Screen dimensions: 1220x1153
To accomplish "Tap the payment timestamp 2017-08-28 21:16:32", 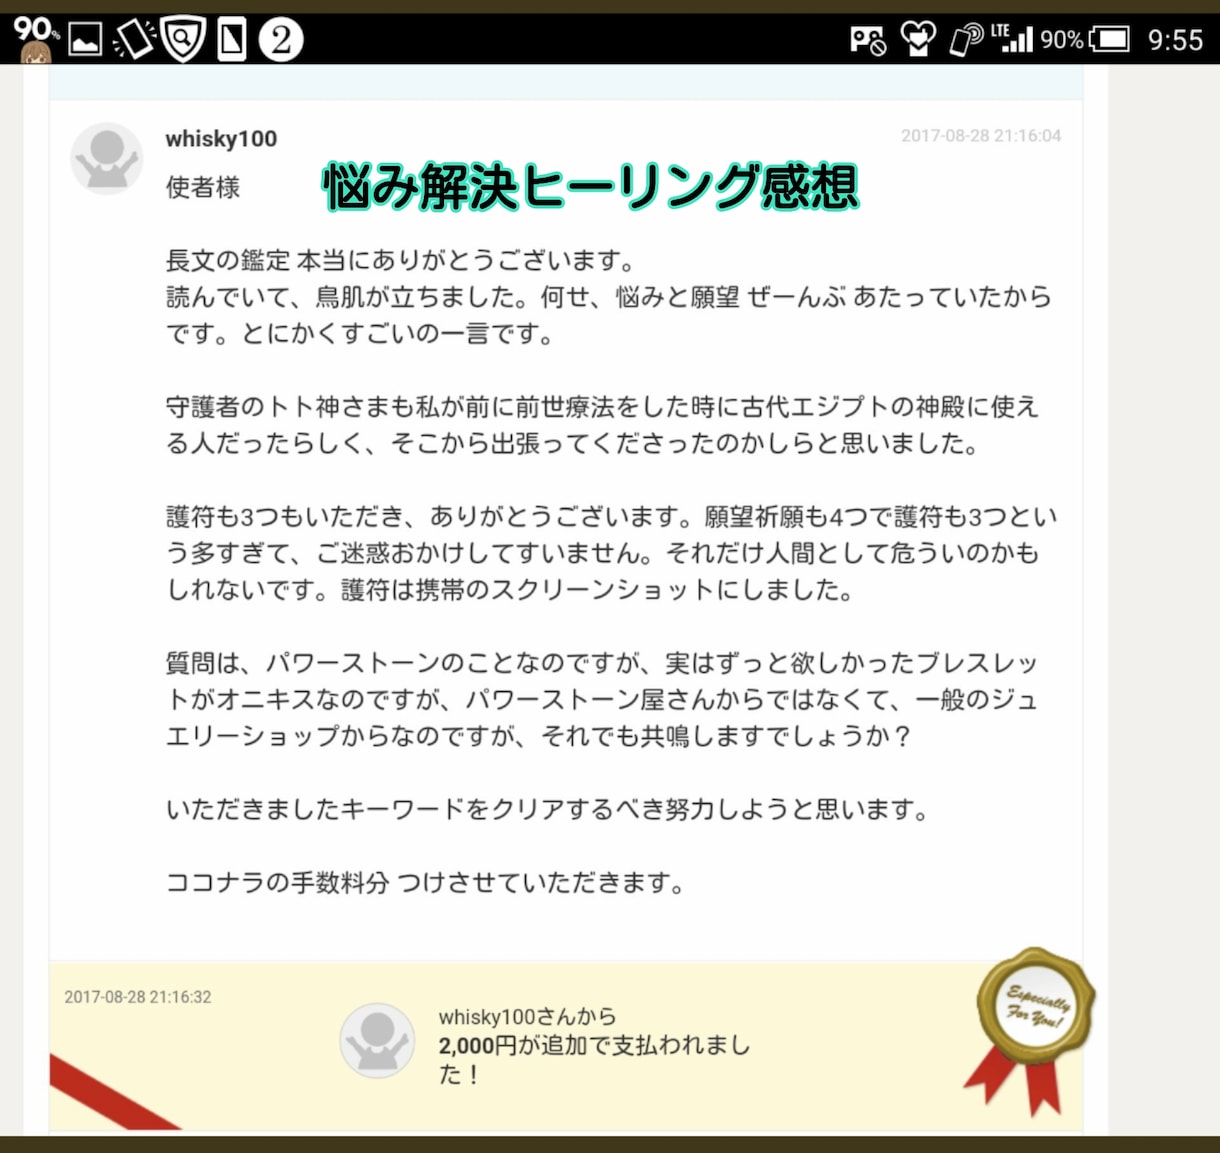I will click(138, 997).
